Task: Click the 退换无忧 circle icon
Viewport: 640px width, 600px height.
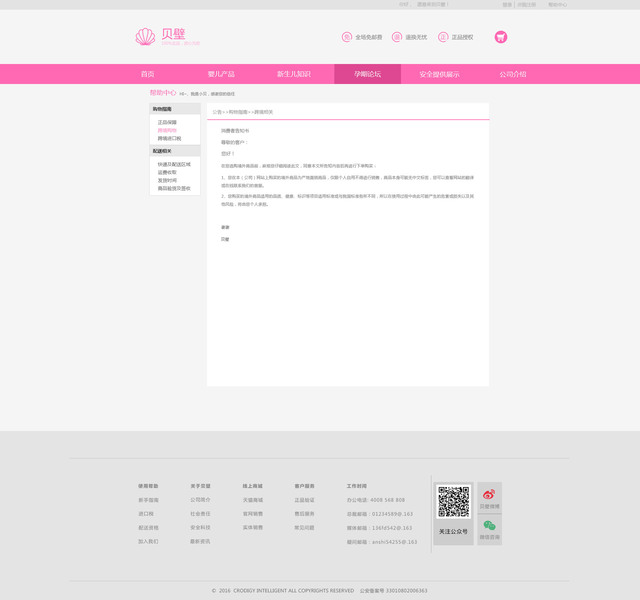Action: pyautogui.click(x=397, y=37)
